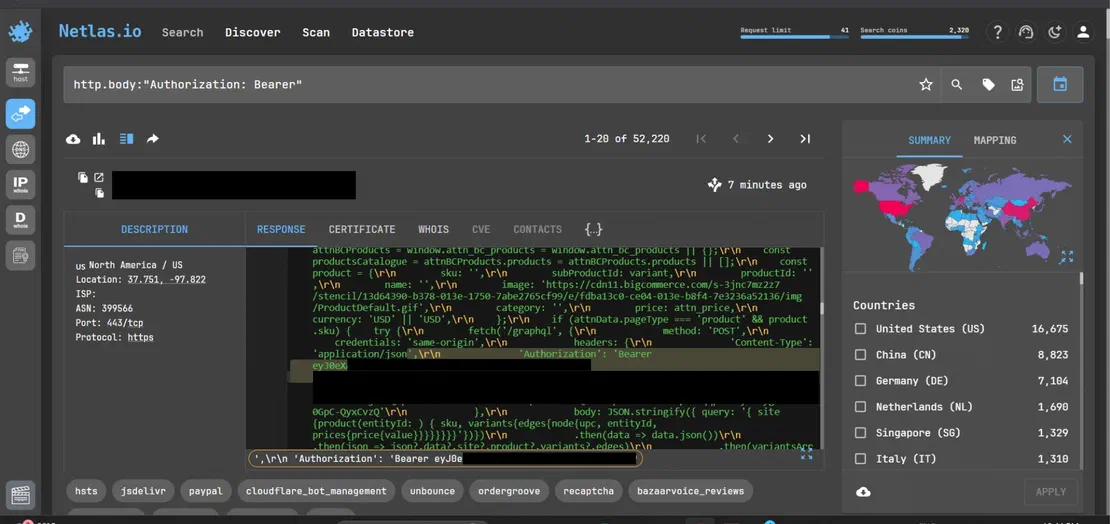
Task: Click the clapperboard icon at sidebar bottom
Action: [x=21, y=495]
